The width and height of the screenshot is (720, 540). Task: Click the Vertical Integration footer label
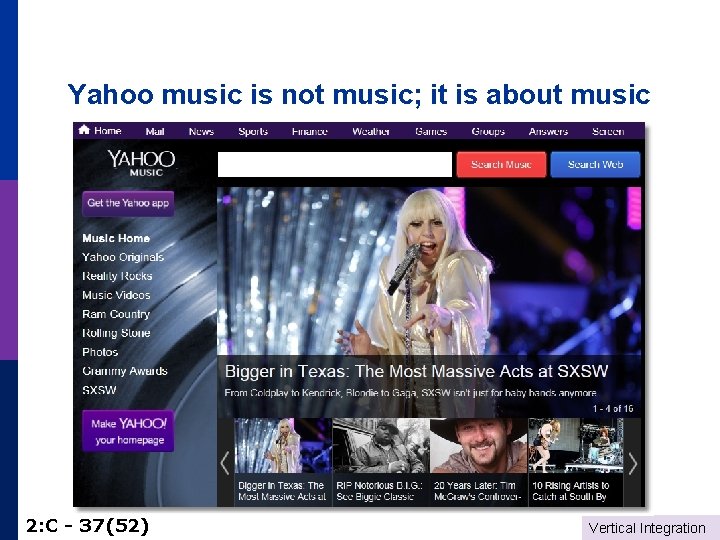pos(647,528)
